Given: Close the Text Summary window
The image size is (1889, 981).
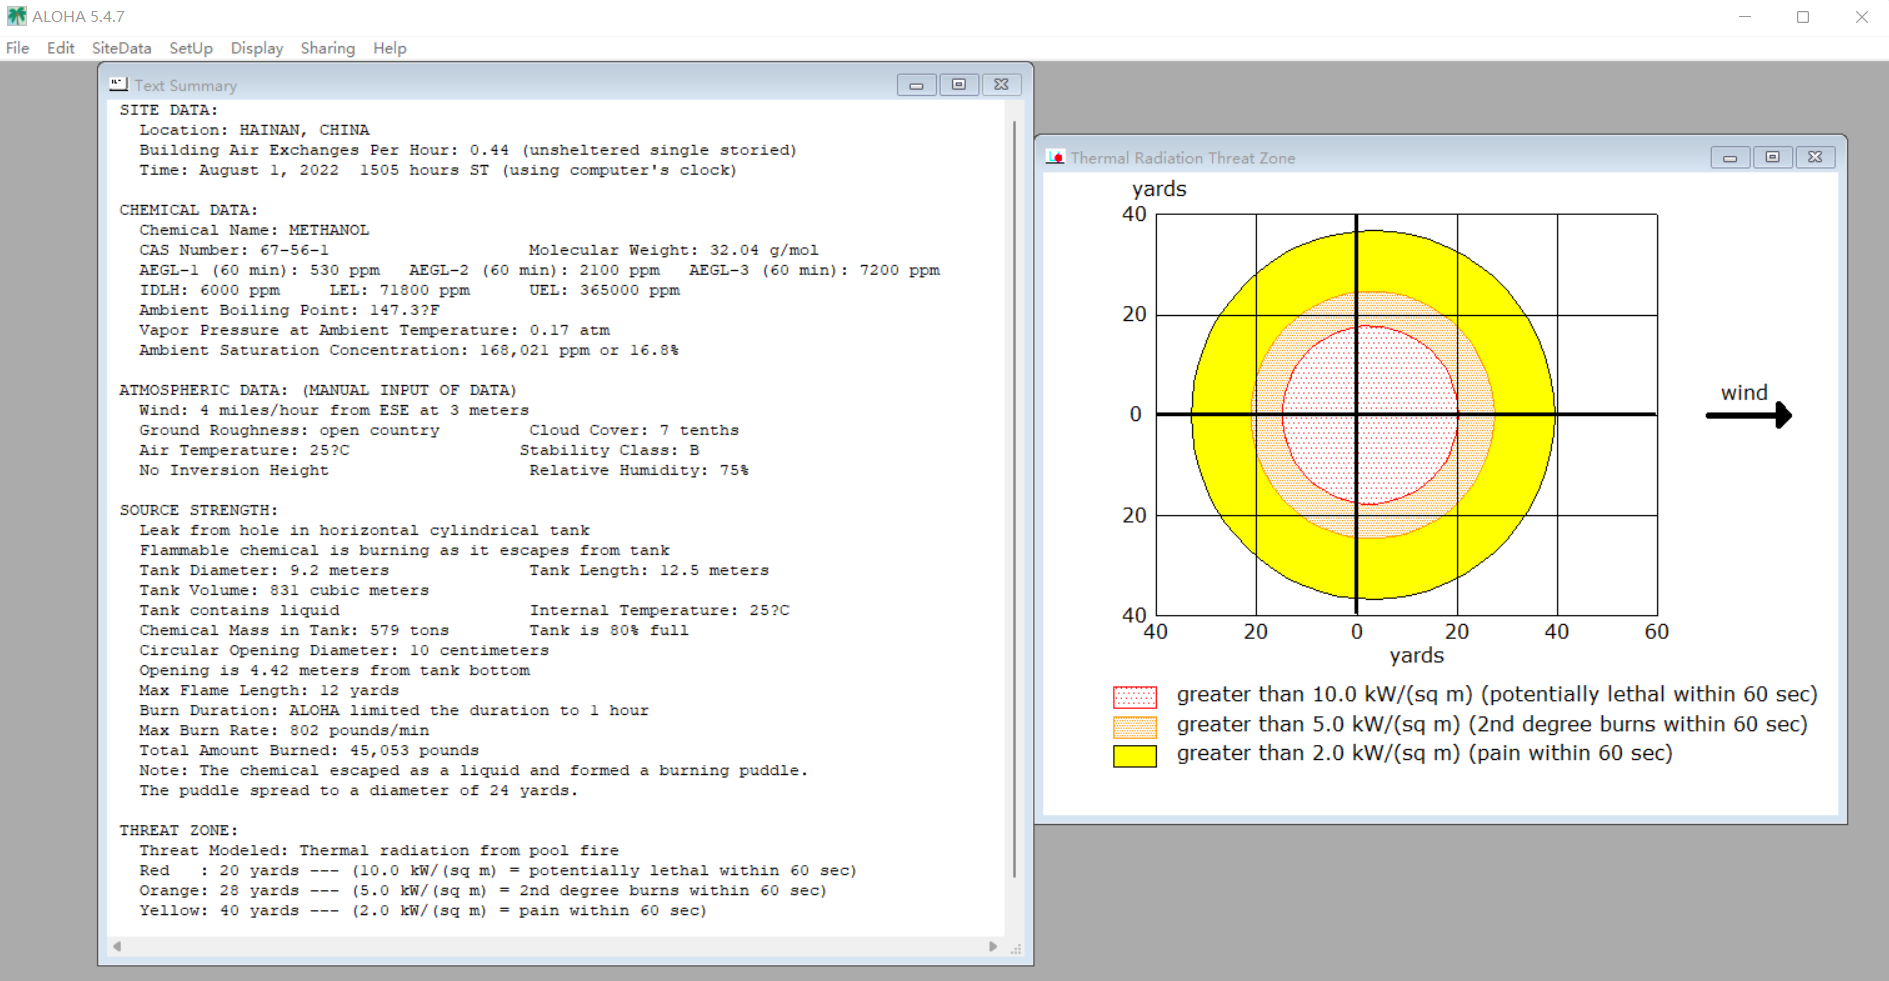Looking at the screenshot, I should pyautogui.click(x=1001, y=85).
